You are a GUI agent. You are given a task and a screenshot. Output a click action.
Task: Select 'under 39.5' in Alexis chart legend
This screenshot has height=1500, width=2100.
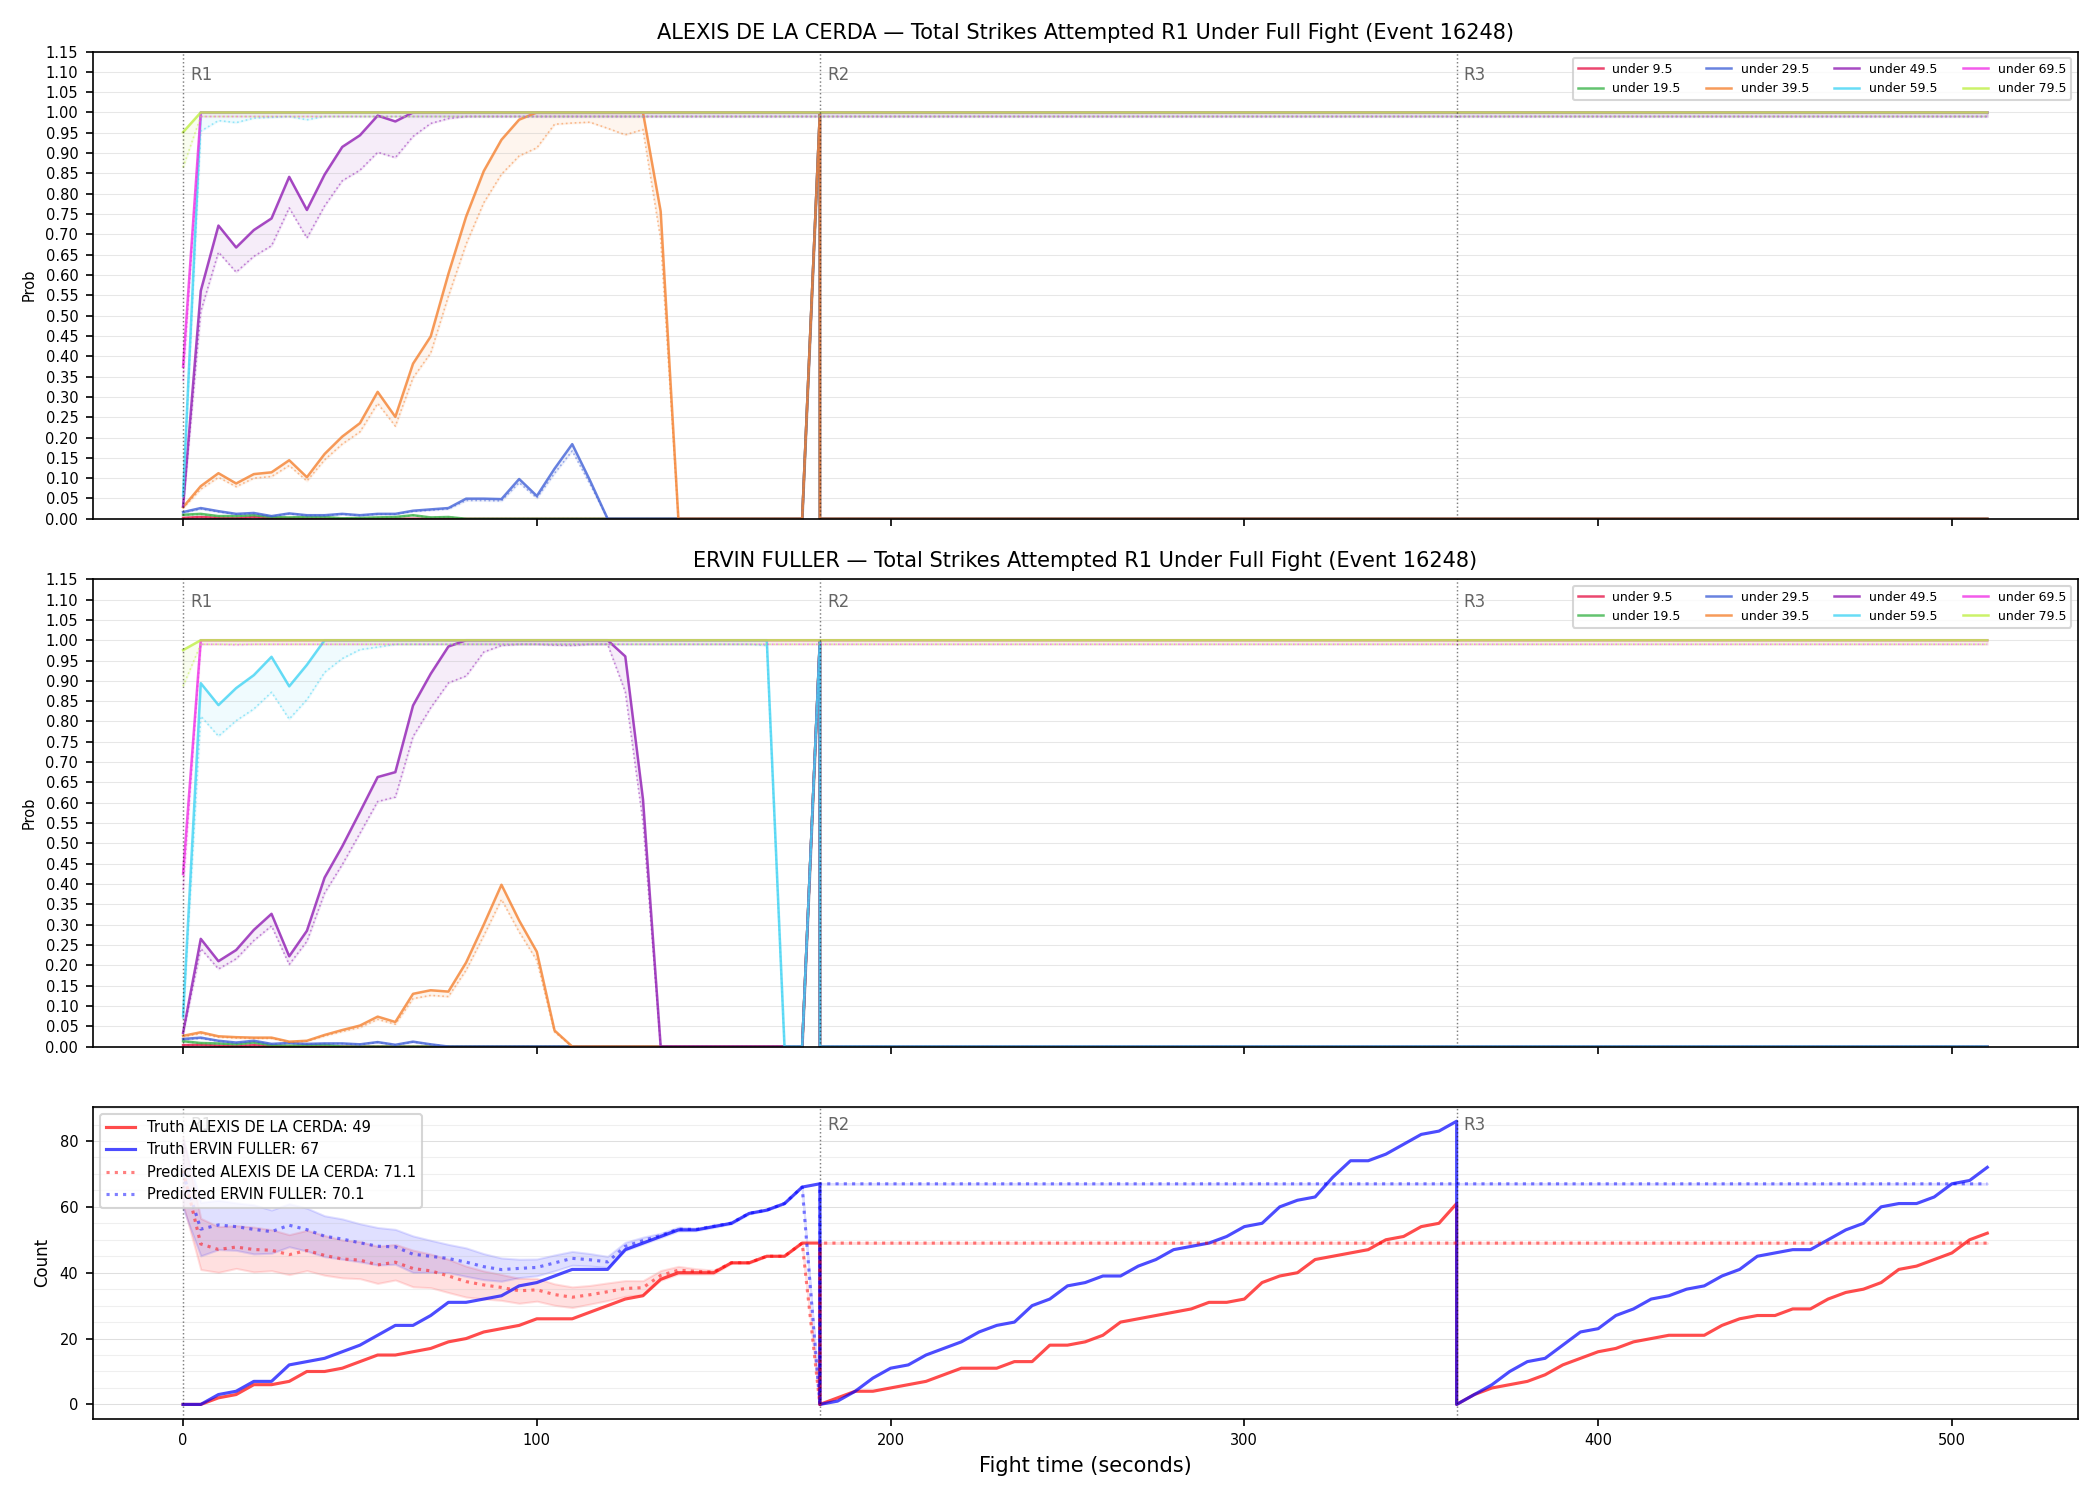tap(1757, 88)
